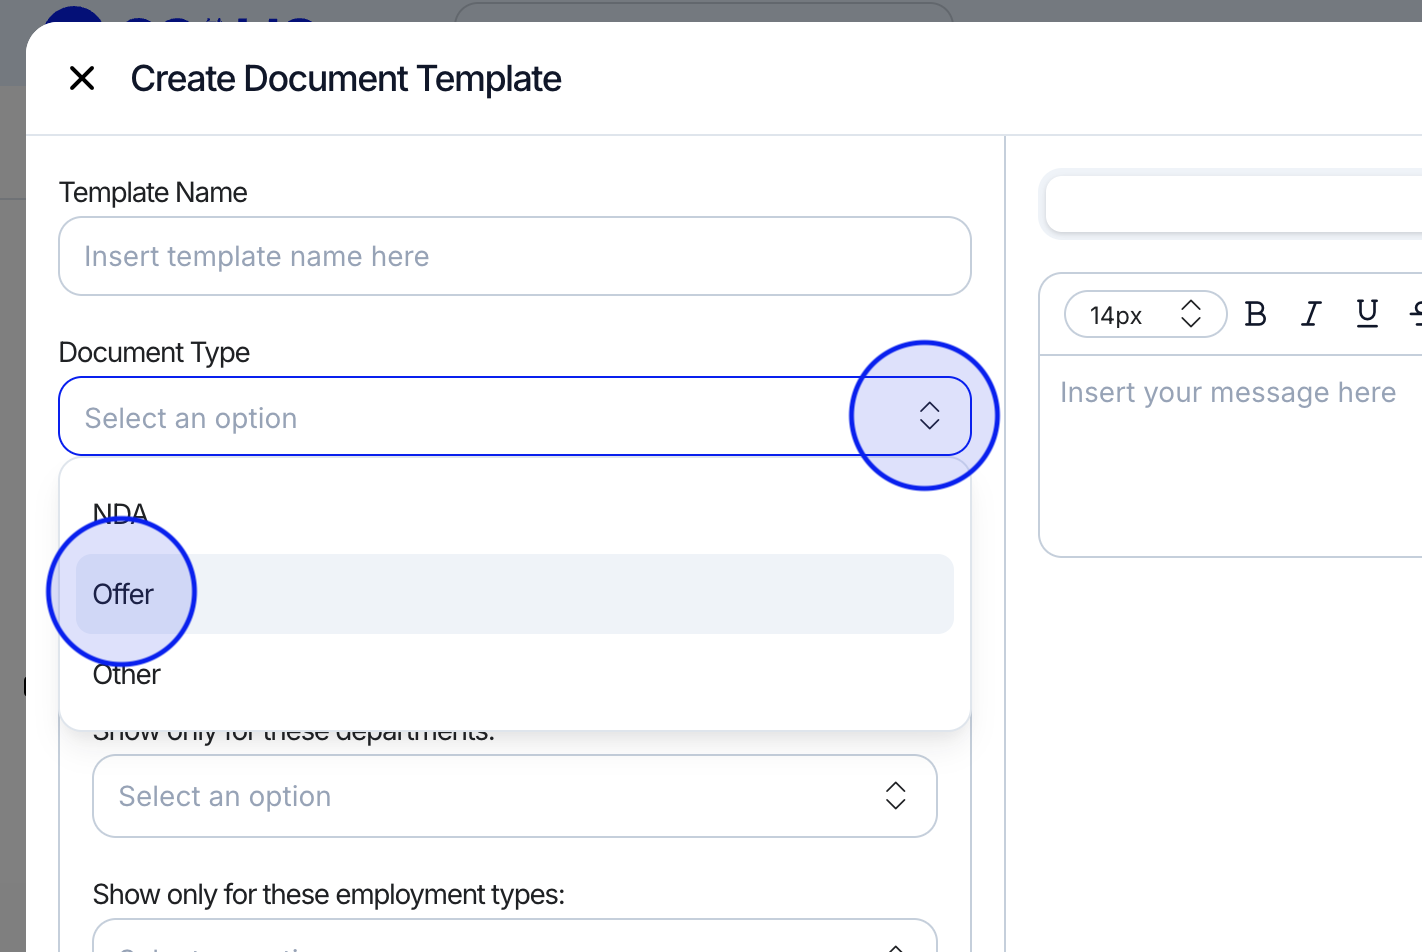This screenshot has width=1422, height=952.
Task: Close the Create Document Template dialog
Action: 82,78
